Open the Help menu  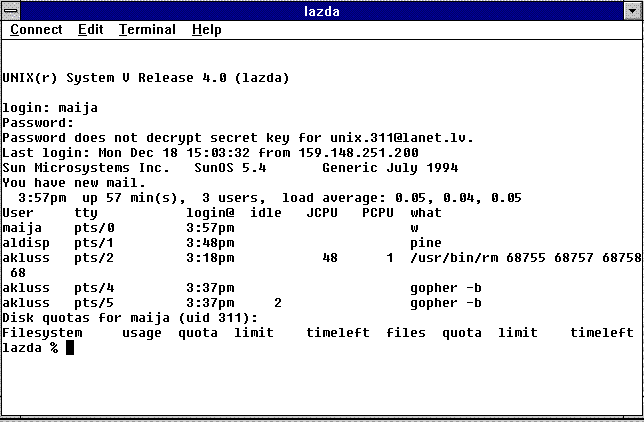(207, 30)
